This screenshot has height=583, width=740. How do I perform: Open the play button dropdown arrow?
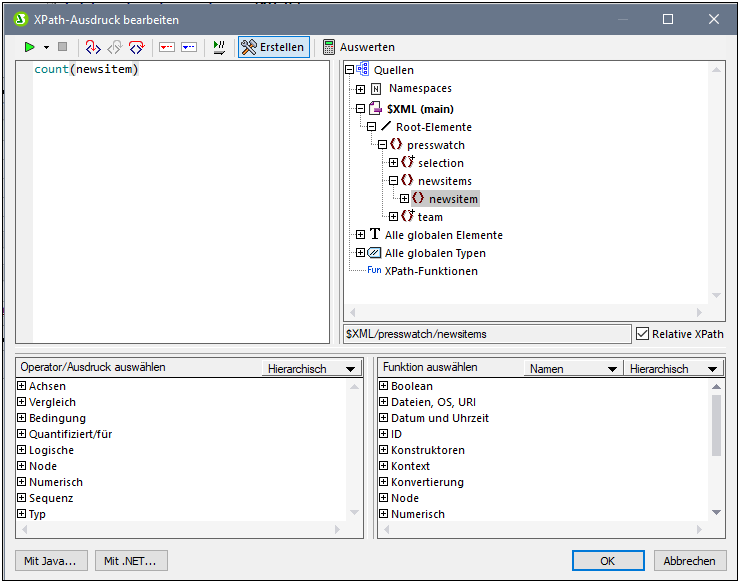pyautogui.click(x=46, y=47)
